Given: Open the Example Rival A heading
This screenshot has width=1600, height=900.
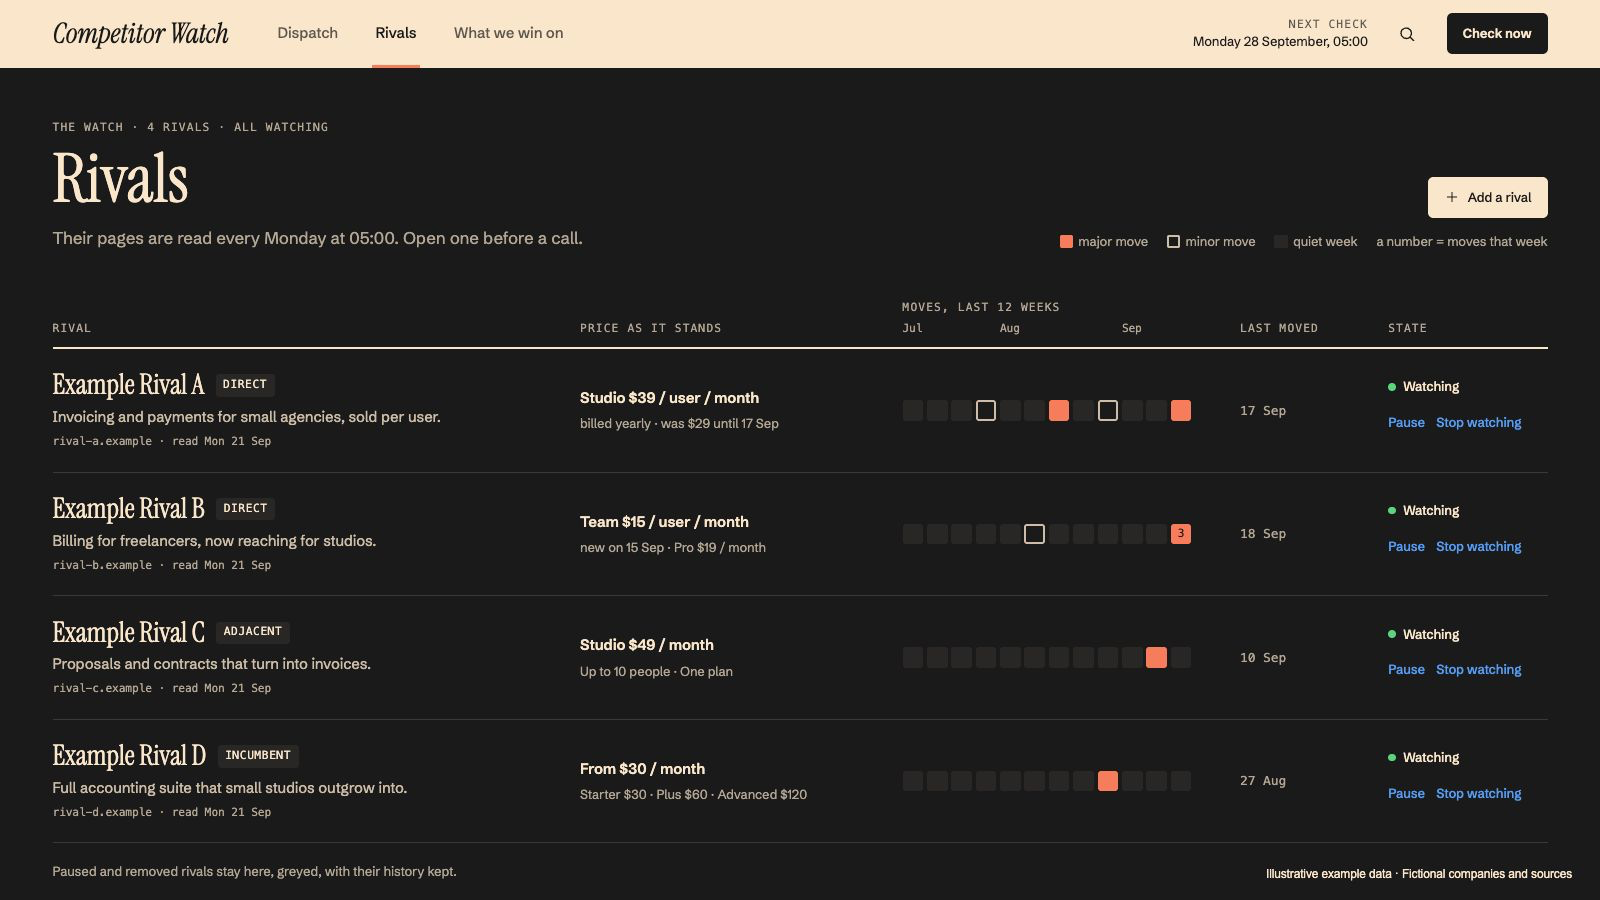Looking at the screenshot, I should pos(128,385).
